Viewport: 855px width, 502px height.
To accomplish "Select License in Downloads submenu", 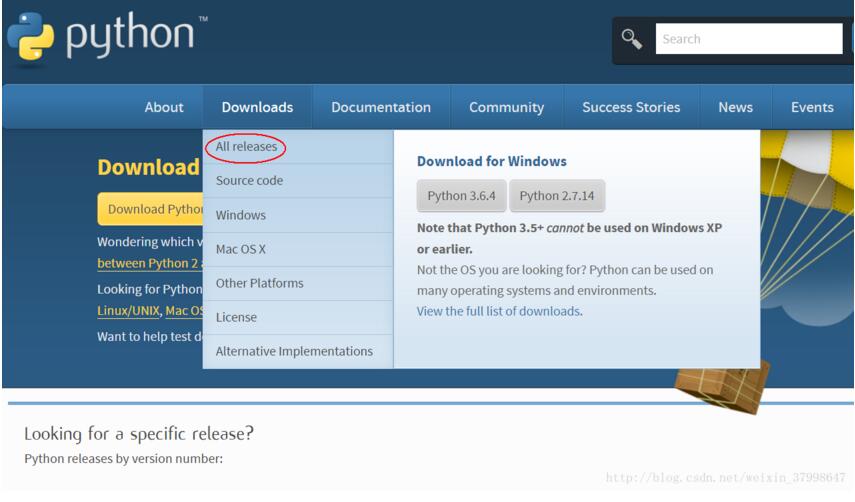I will pos(298,317).
